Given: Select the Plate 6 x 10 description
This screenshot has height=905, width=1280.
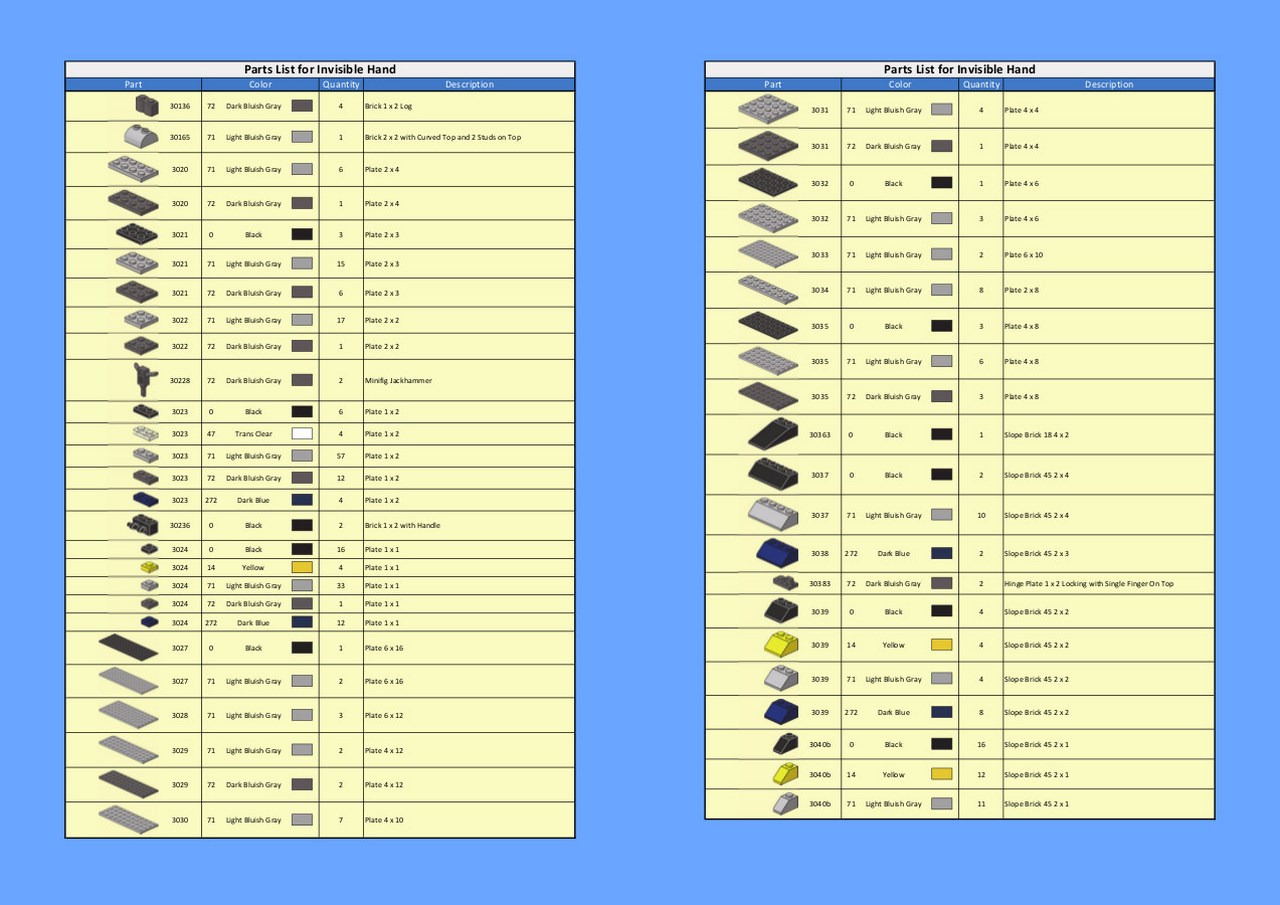Looking at the screenshot, I should (1023, 255).
